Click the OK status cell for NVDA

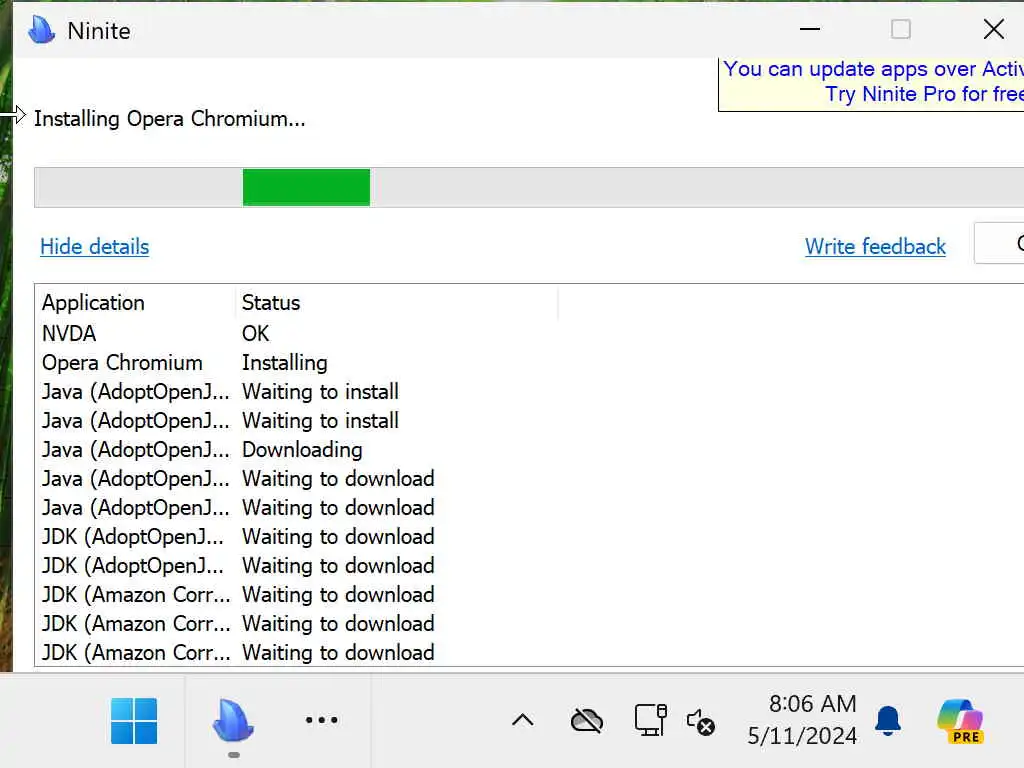pyautogui.click(x=255, y=334)
